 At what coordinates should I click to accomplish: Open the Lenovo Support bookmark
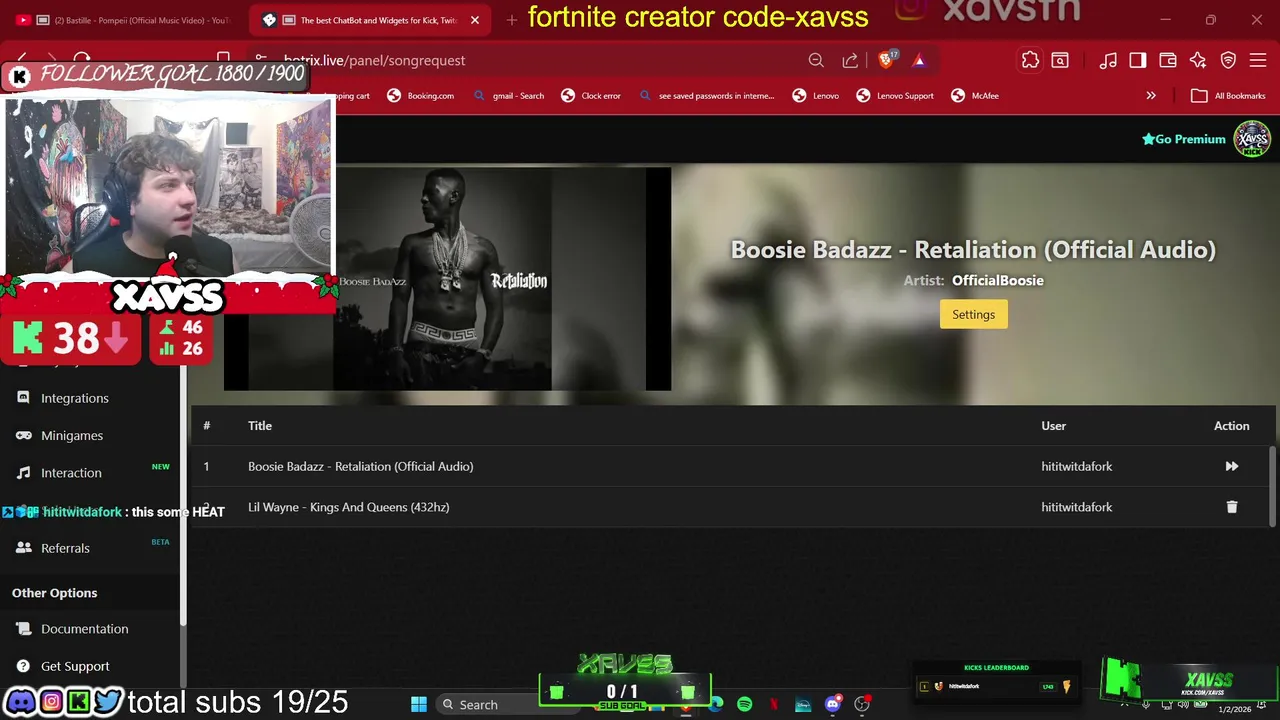coord(895,96)
